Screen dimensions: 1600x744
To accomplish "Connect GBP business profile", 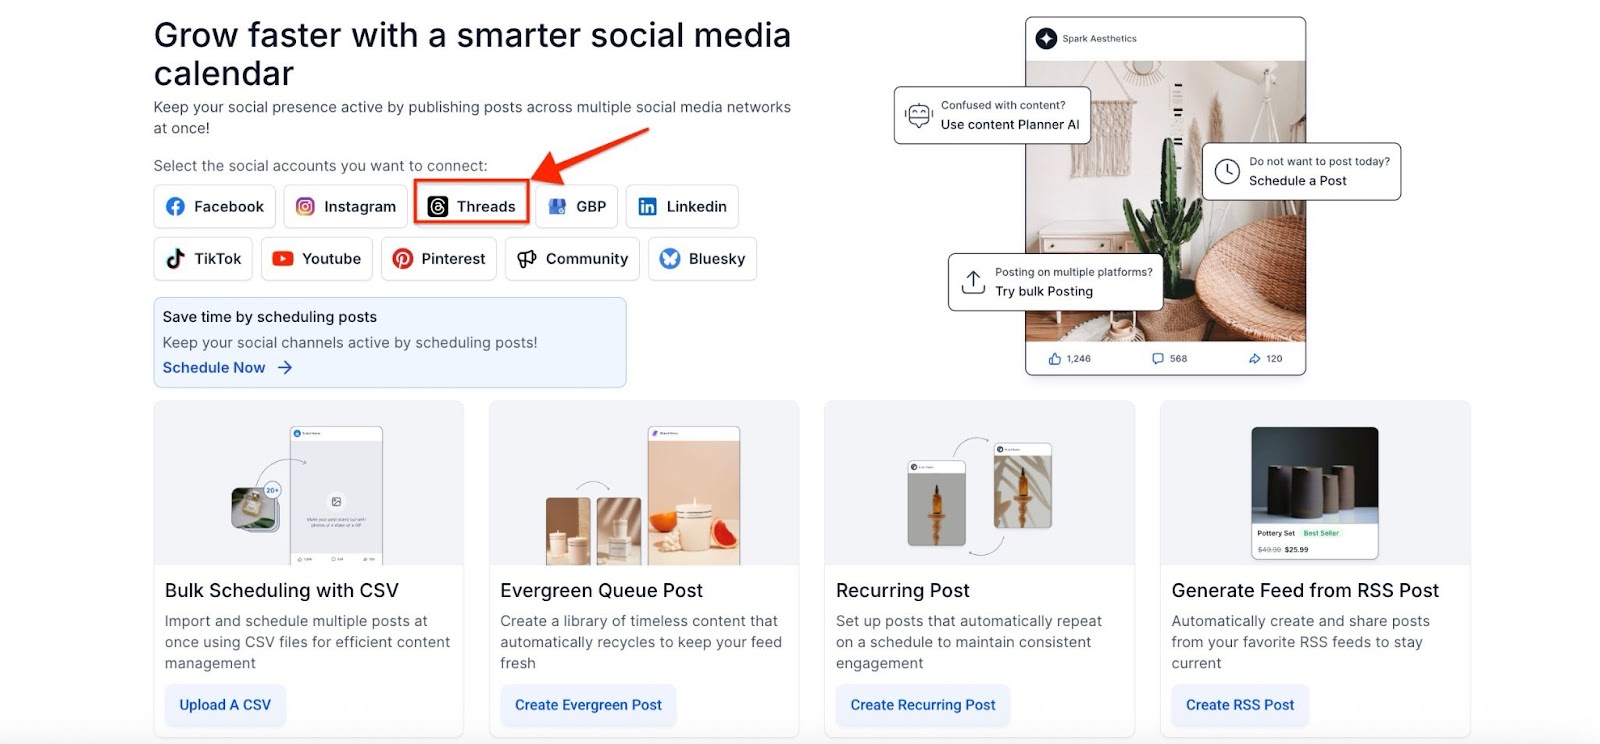I will [x=577, y=206].
